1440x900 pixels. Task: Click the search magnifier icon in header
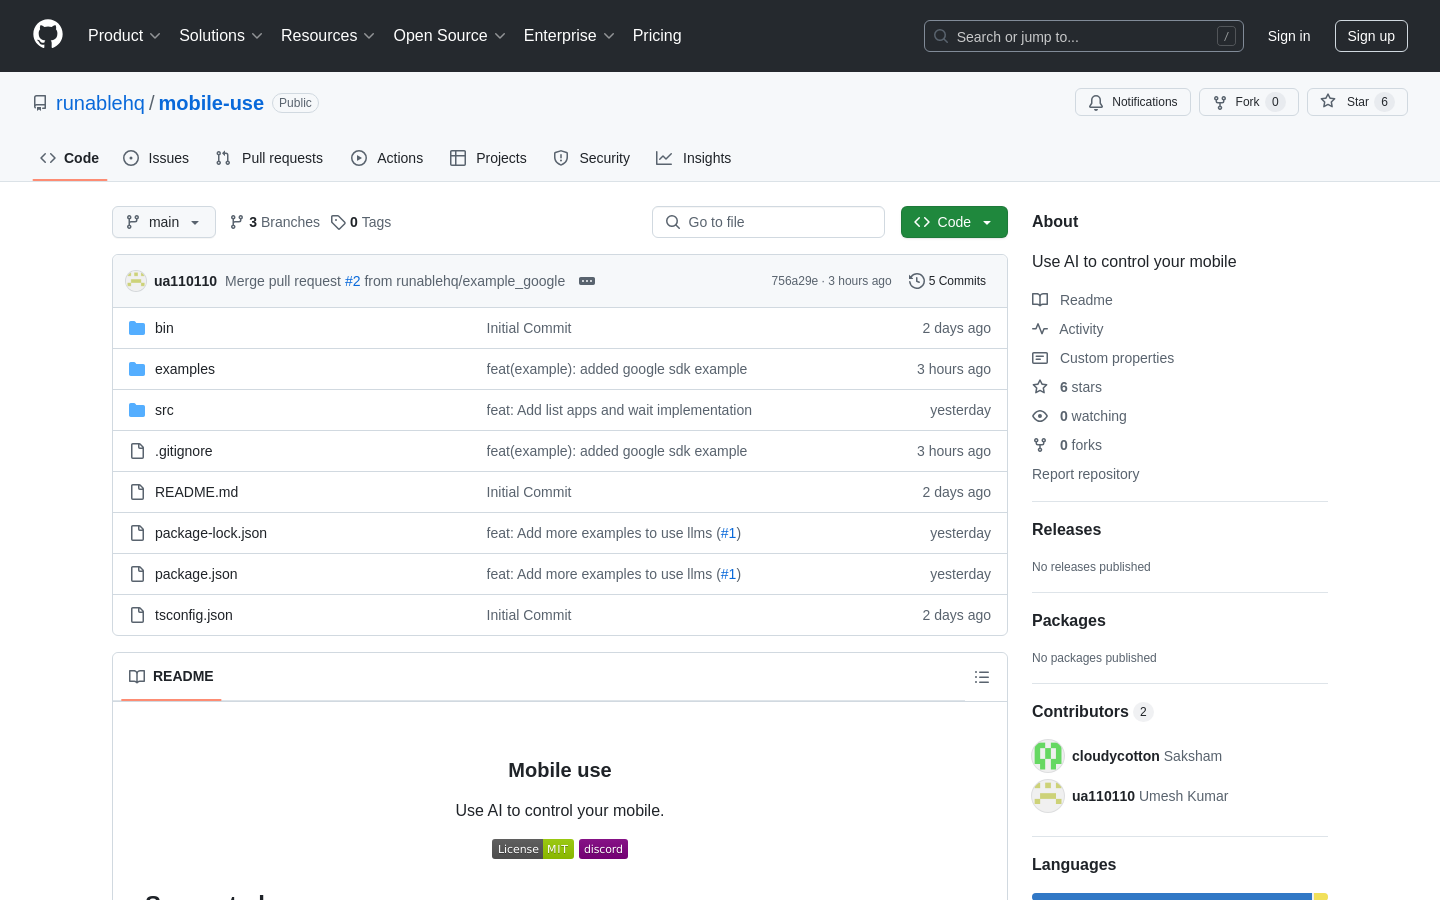pyautogui.click(x=941, y=36)
